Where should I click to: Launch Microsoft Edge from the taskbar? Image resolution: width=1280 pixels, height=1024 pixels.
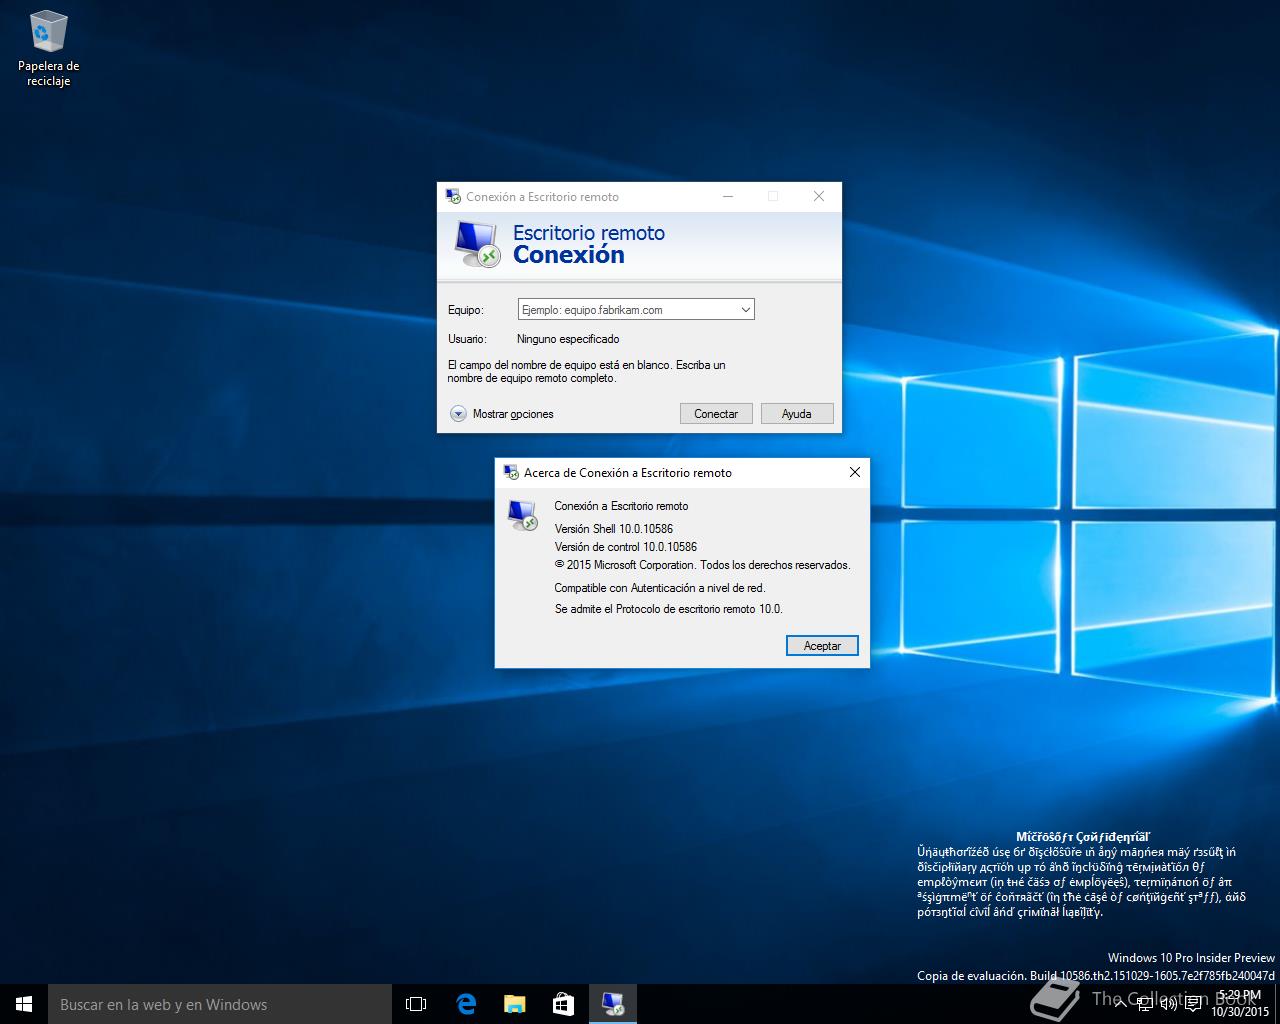click(466, 1004)
